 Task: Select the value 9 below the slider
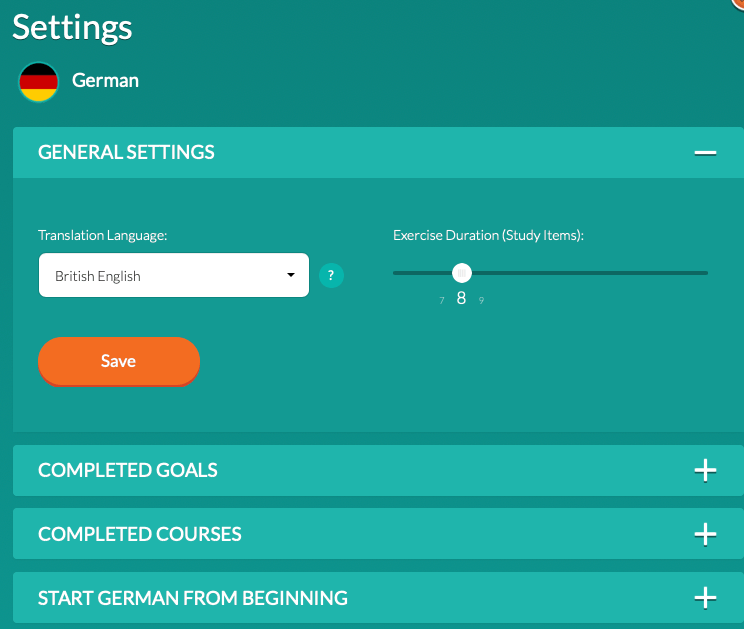pyautogui.click(x=481, y=300)
